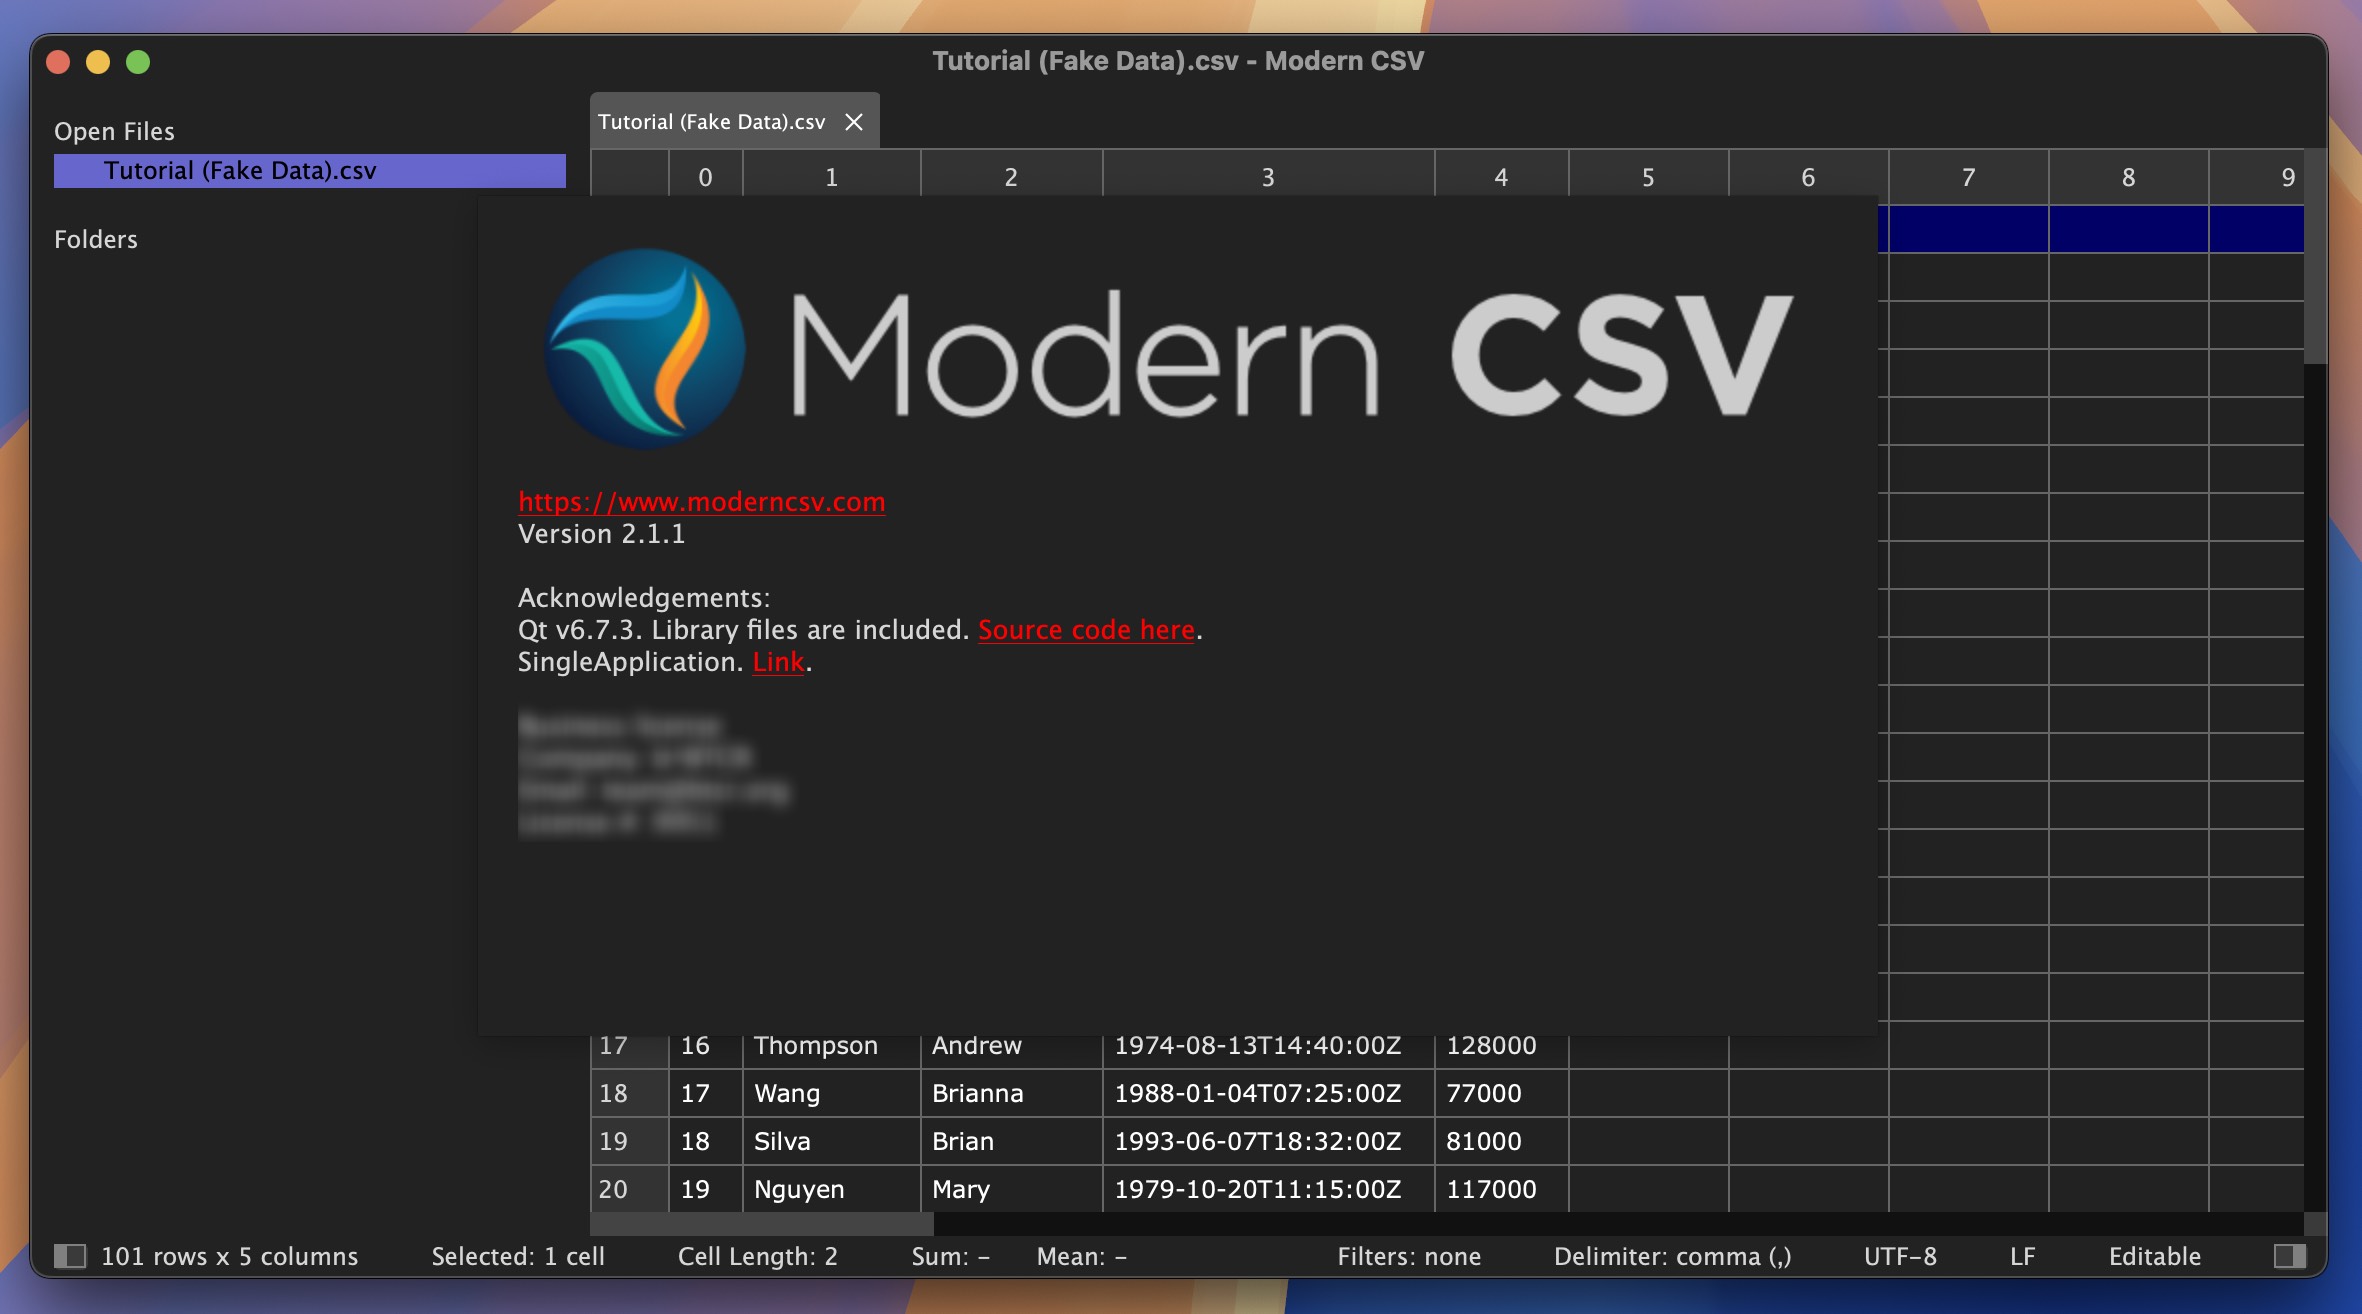Click the Selected: 1 cell status
2362x1314 pixels.
point(518,1256)
